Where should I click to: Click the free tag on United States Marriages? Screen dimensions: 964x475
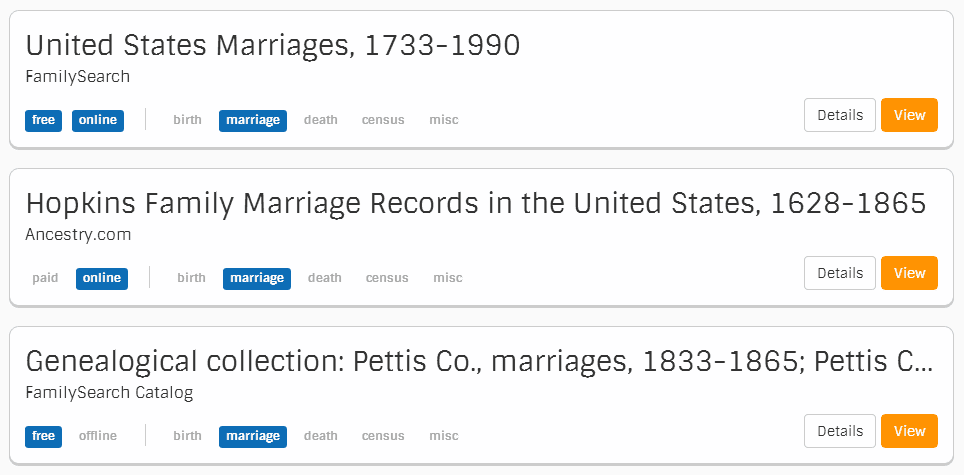click(43, 120)
